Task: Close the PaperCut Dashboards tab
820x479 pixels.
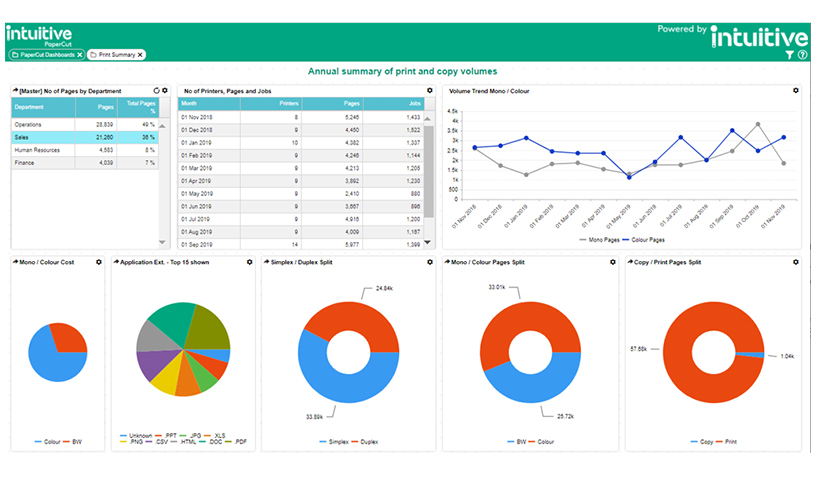Action: pos(79,55)
